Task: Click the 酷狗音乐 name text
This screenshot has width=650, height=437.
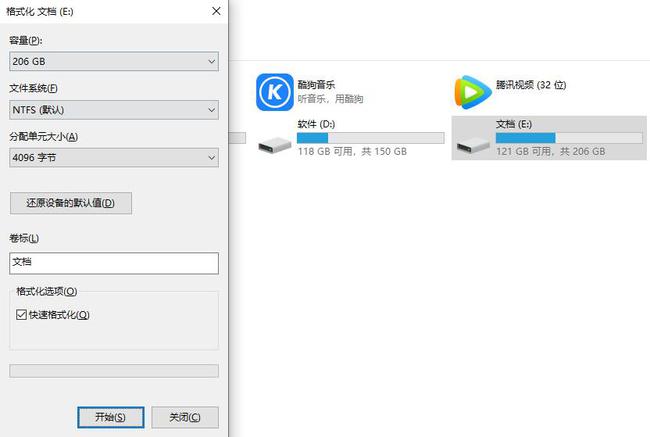Action: pos(316,85)
